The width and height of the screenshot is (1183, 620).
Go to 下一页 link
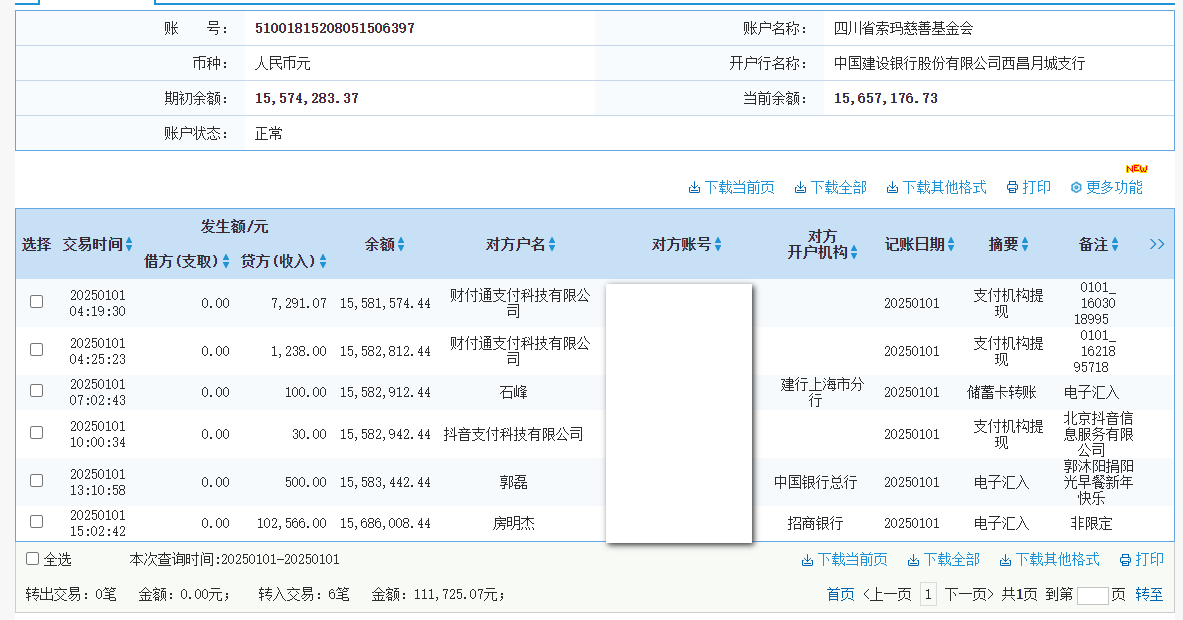click(969, 594)
